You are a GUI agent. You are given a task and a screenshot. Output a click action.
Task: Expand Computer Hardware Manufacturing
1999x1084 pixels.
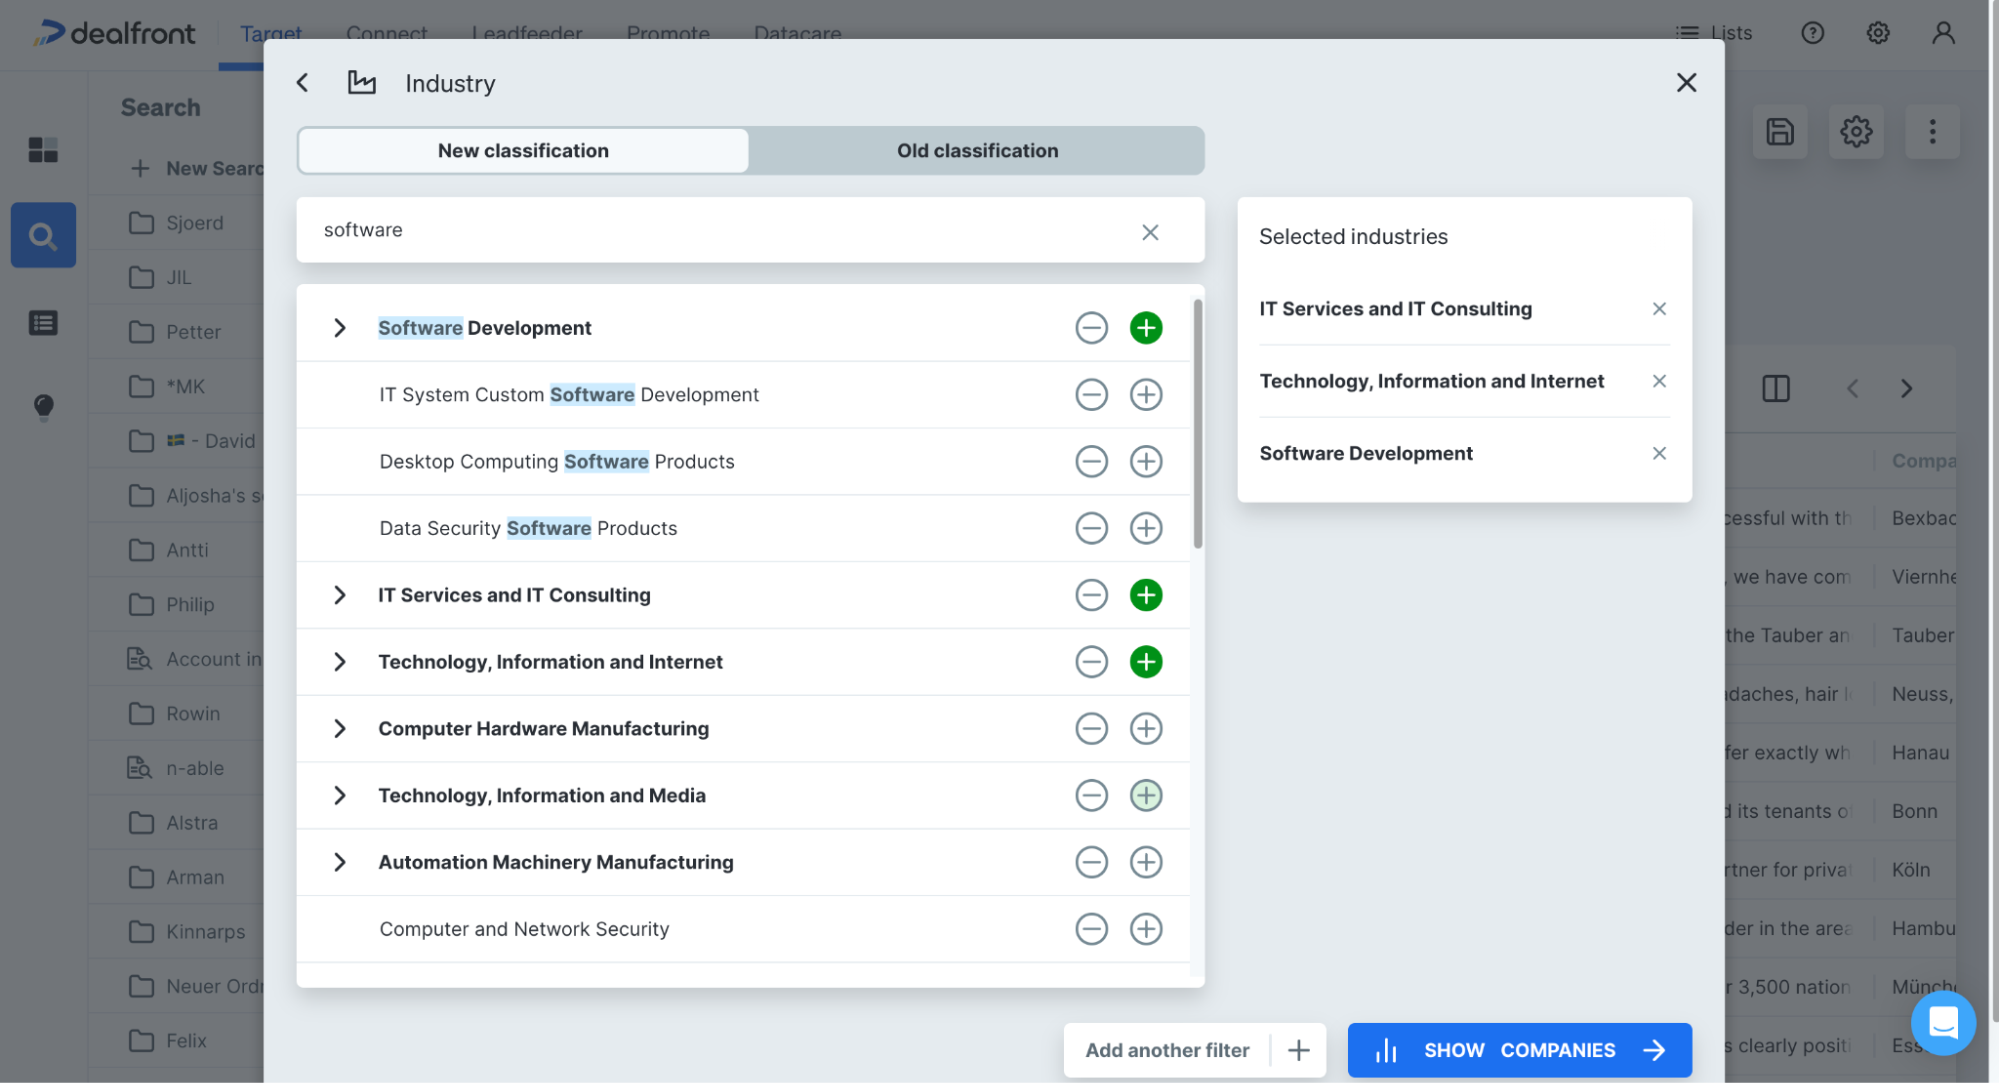pyautogui.click(x=339, y=728)
